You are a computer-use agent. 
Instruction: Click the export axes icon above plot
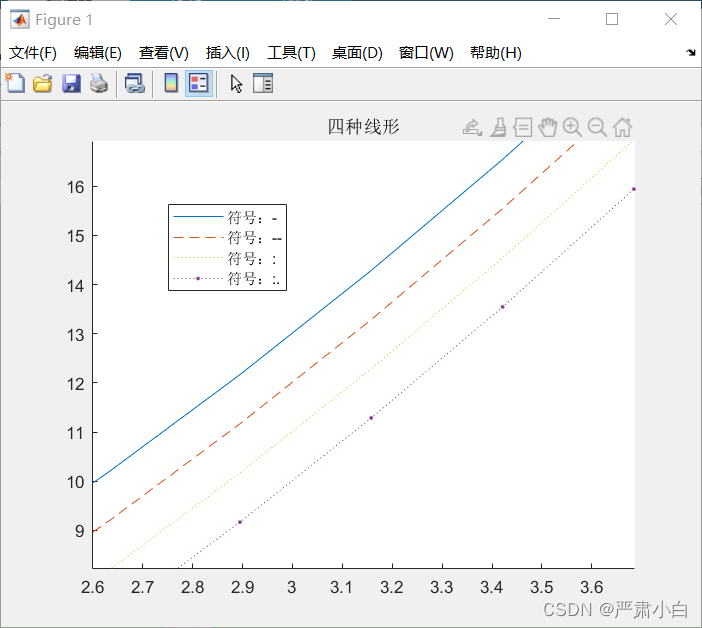point(472,128)
